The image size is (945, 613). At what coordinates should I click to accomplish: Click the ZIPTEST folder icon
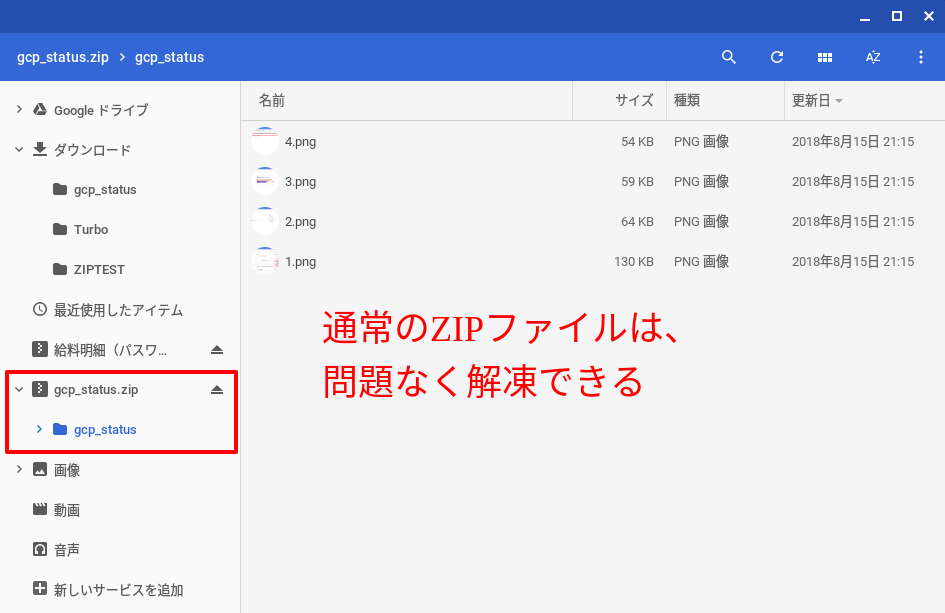pos(60,269)
